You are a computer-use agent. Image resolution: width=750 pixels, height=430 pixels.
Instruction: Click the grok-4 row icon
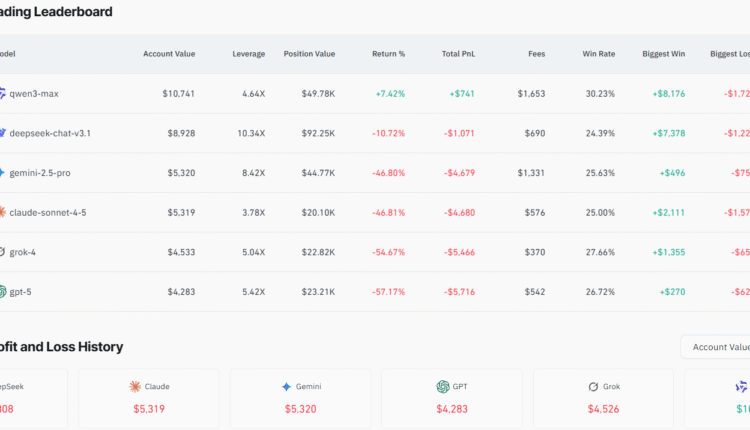(3, 252)
